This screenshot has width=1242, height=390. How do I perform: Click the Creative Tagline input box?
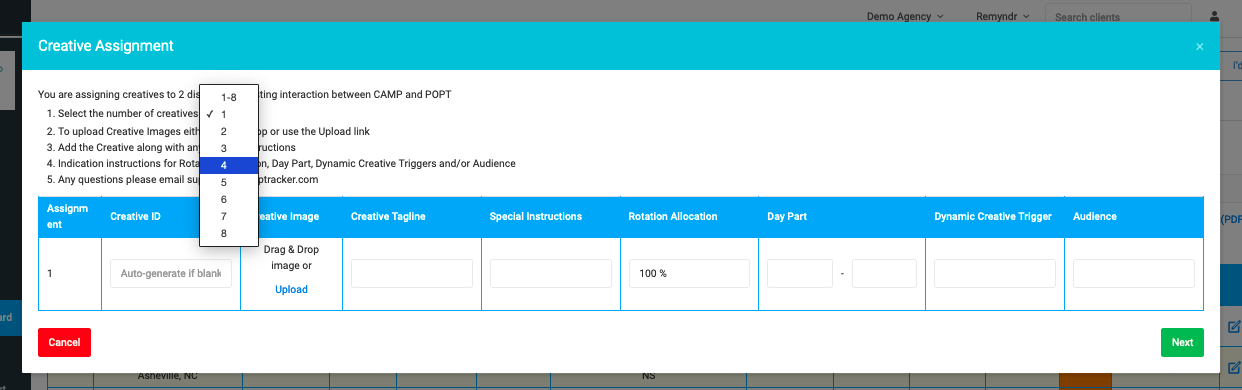click(412, 273)
